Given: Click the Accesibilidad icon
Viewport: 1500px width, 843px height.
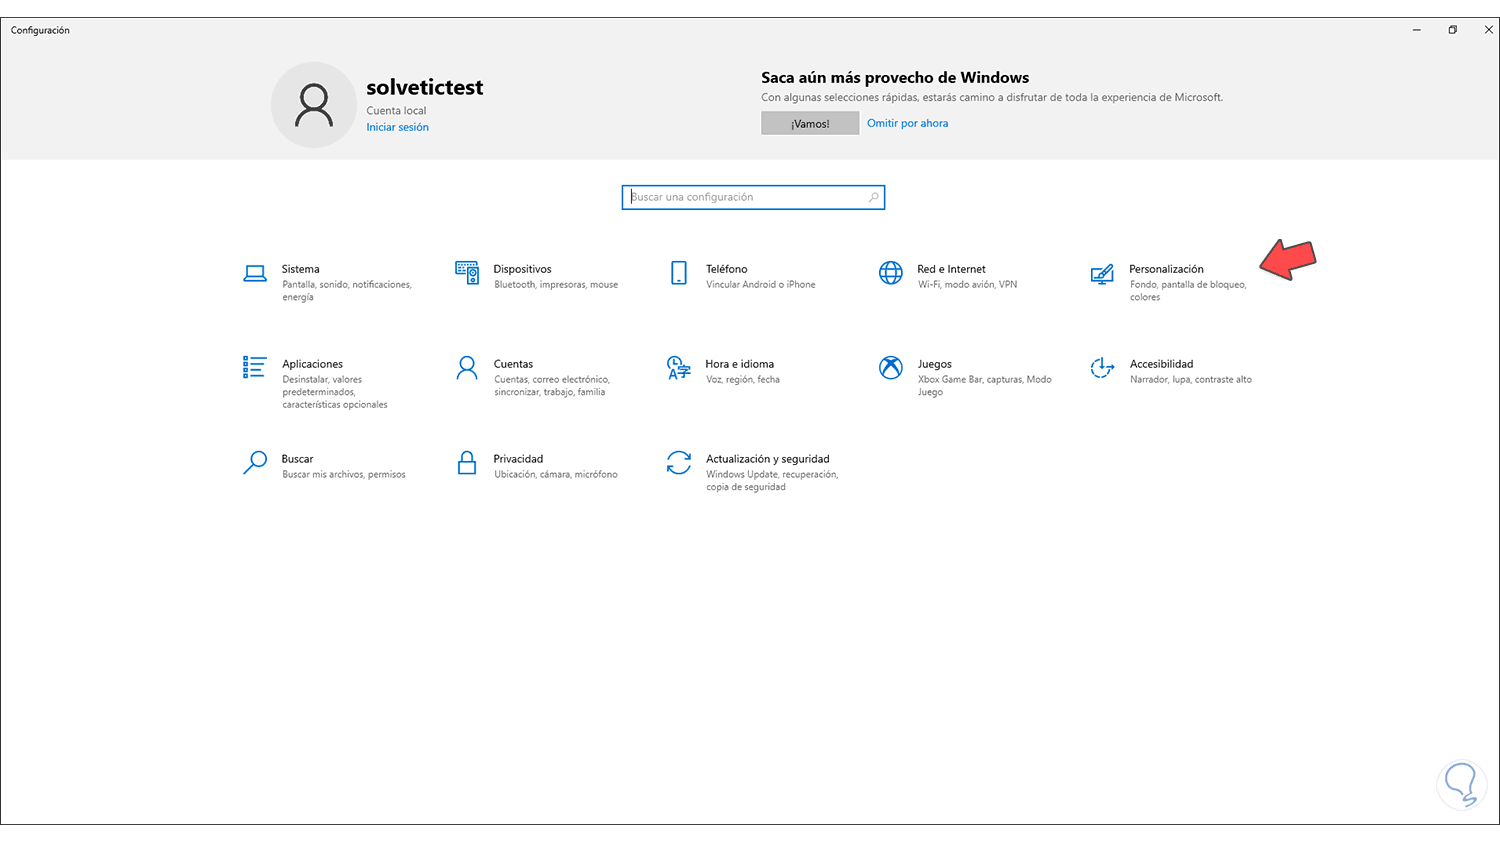Looking at the screenshot, I should coord(1102,367).
